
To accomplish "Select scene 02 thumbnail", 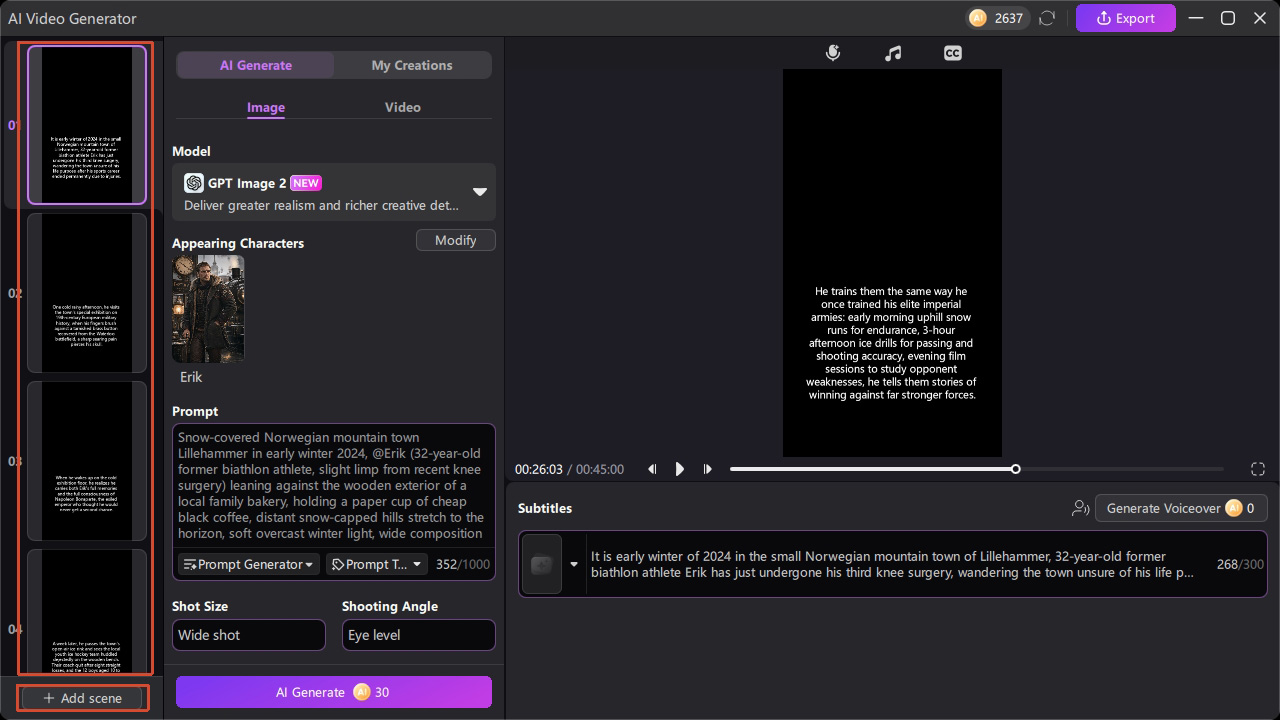I will [x=87, y=293].
